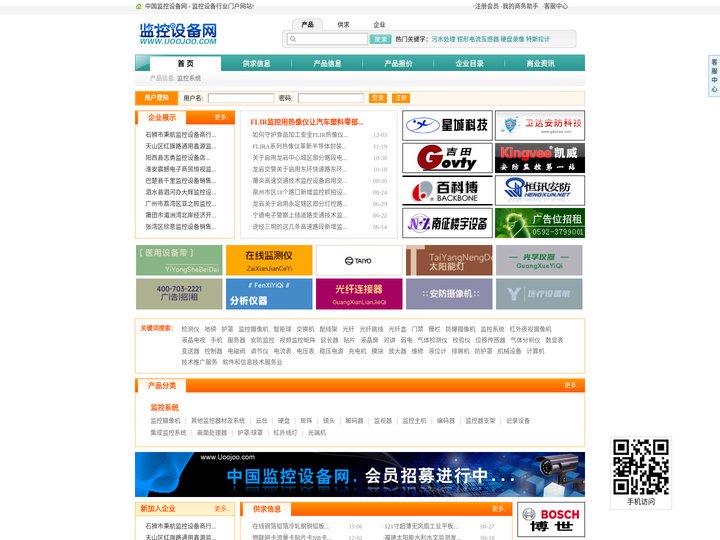Open 更多 in the 产品分类 header

click(x=571, y=385)
